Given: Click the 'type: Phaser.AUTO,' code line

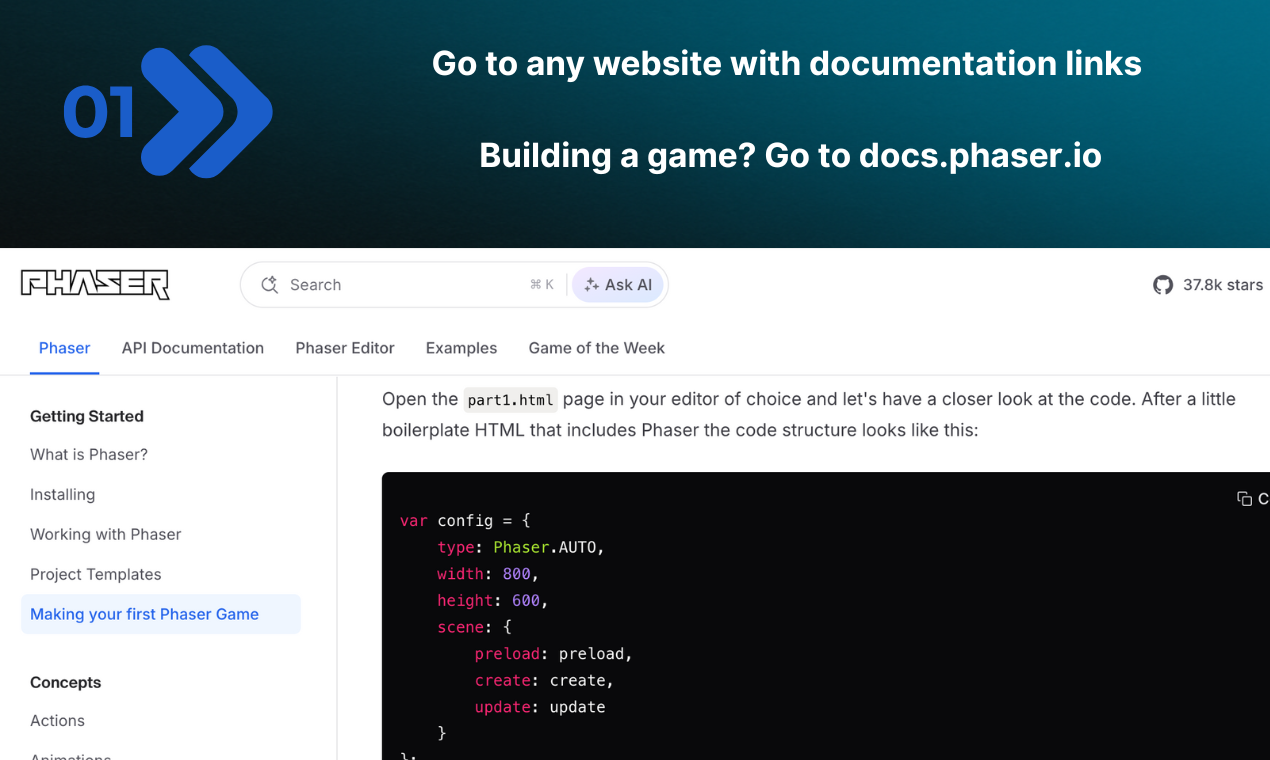Looking at the screenshot, I should [x=521, y=547].
